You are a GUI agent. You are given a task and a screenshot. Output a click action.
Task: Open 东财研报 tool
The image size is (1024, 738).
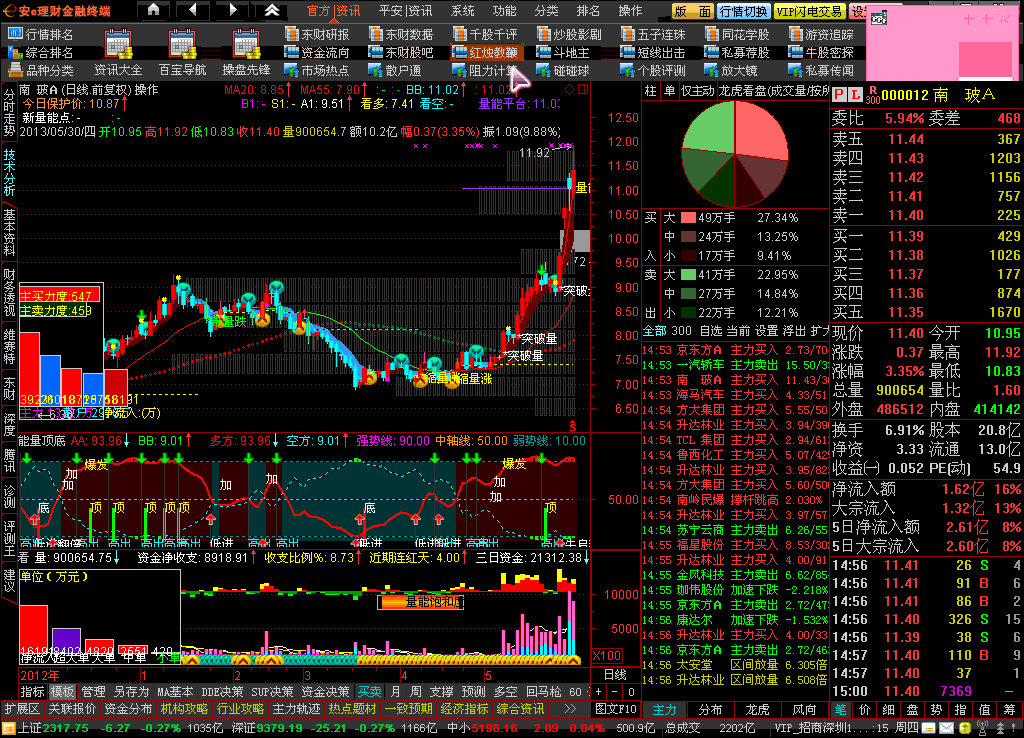tap(317, 35)
